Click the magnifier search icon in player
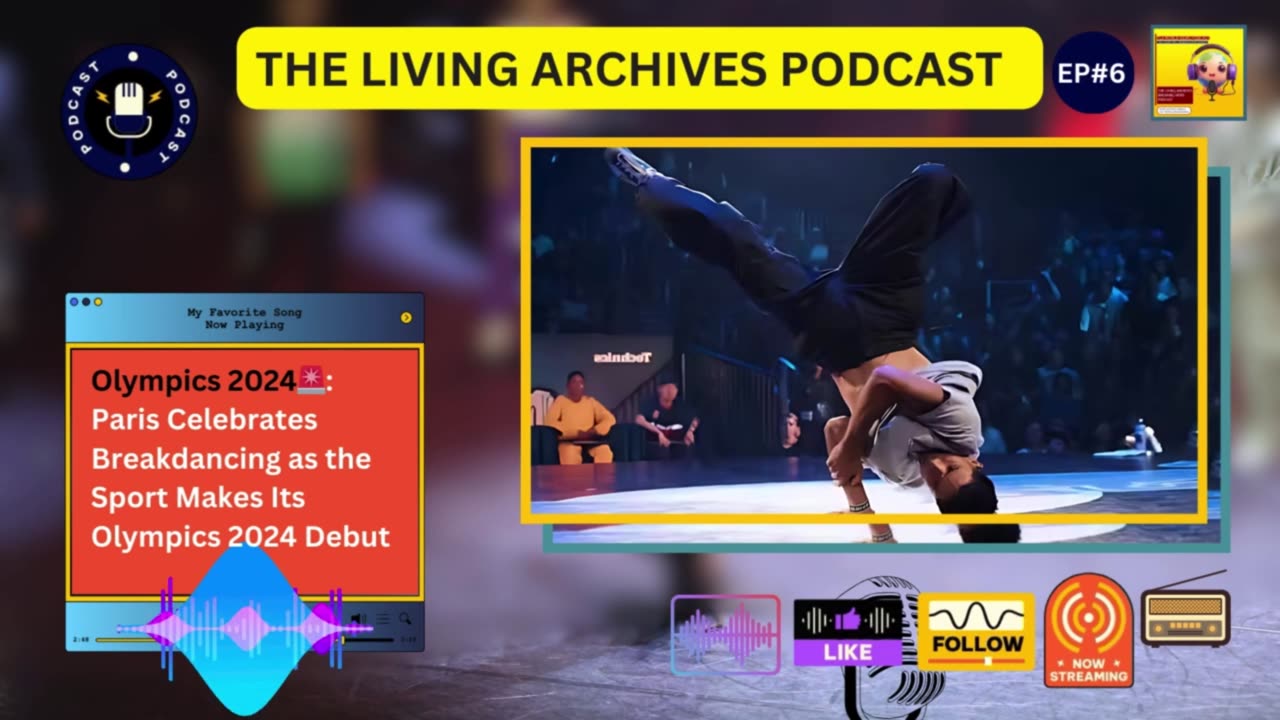Viewport: 1280px width, 720px height. pos(405,620)
